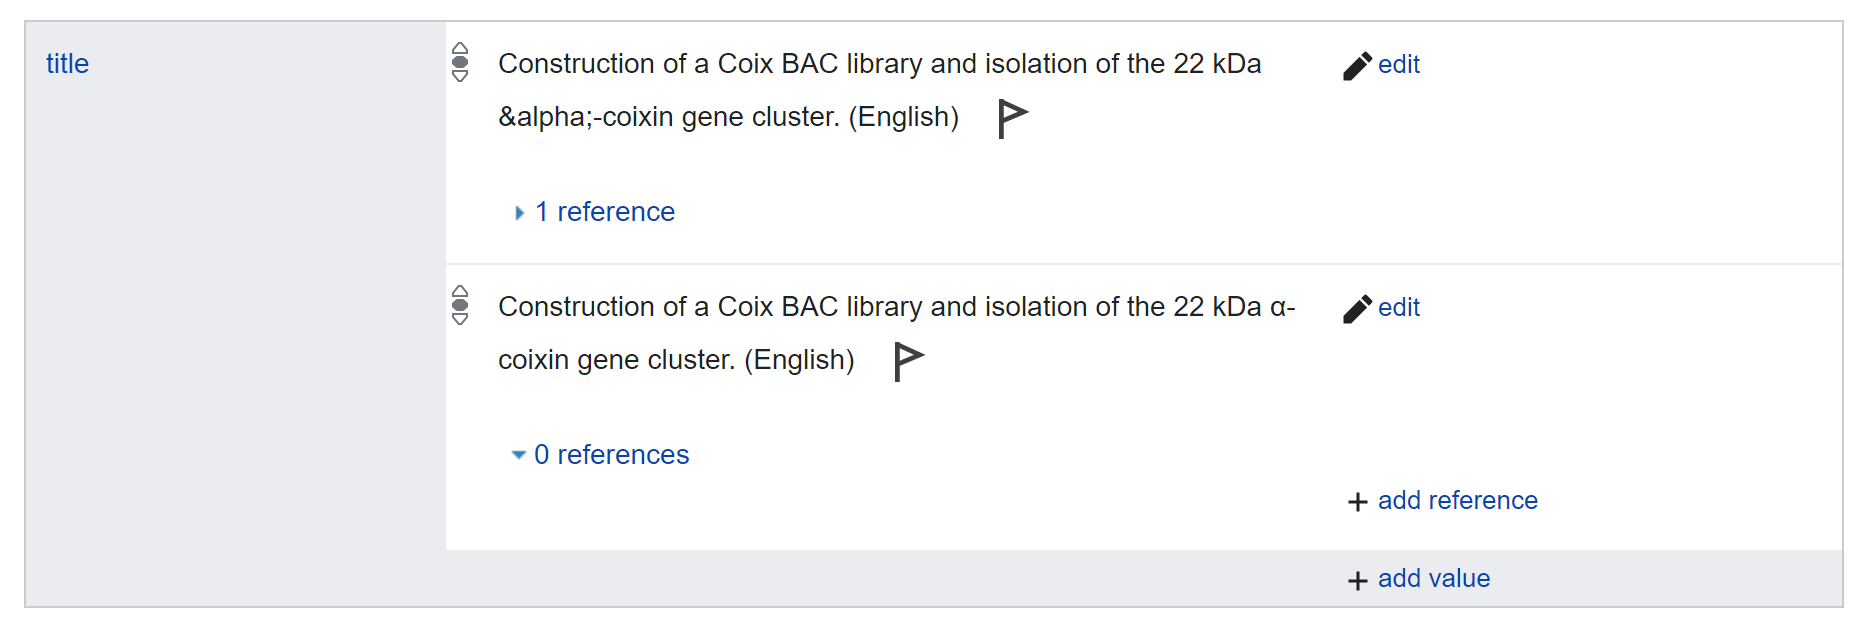The width and height of the screenshot is (1874, 623).
Task: Expand the 1 reference section
Action: click(604, 211)
